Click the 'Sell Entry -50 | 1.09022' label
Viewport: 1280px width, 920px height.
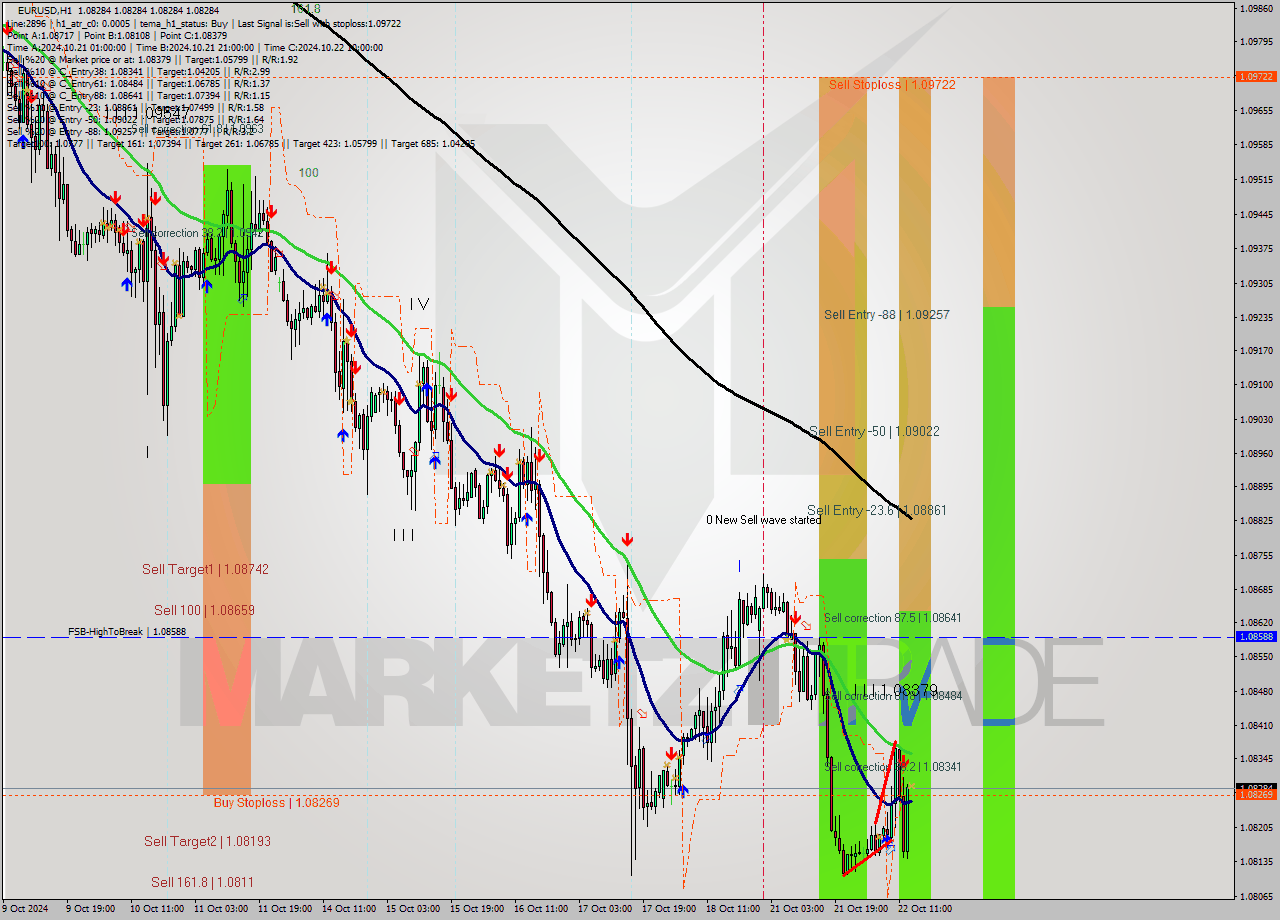[x=874, y=432]
